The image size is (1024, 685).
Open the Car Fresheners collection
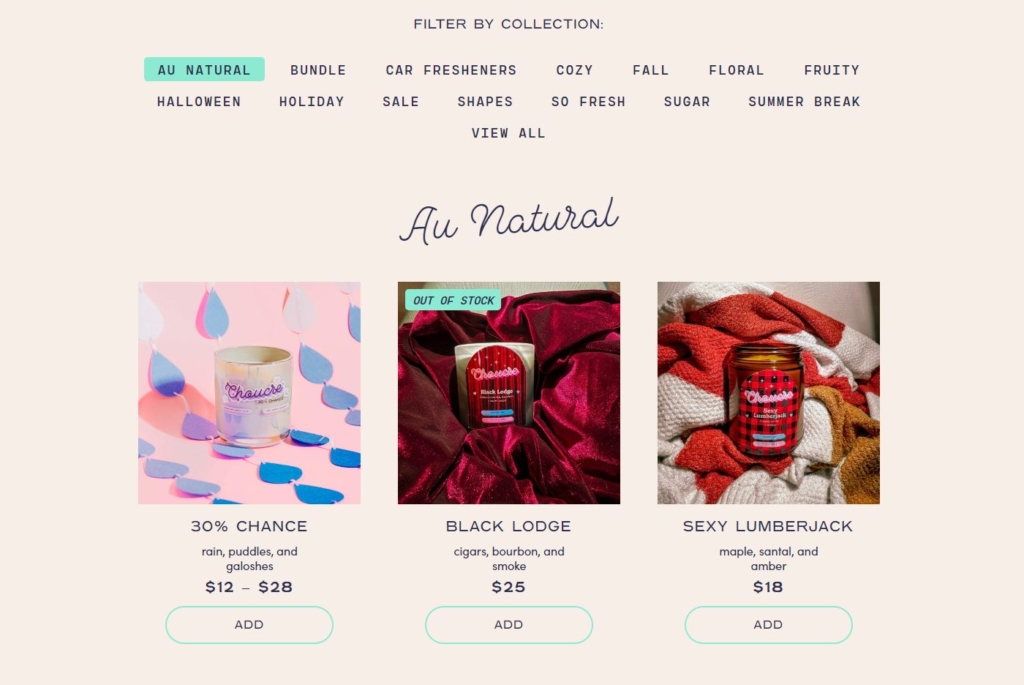tap(451, 70)
